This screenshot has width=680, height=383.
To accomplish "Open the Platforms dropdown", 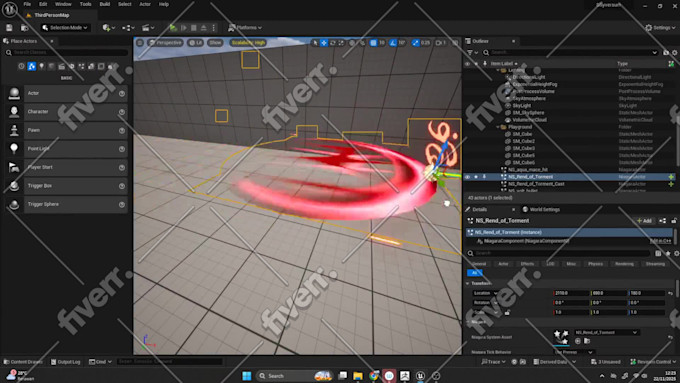I will coord(245,28).
